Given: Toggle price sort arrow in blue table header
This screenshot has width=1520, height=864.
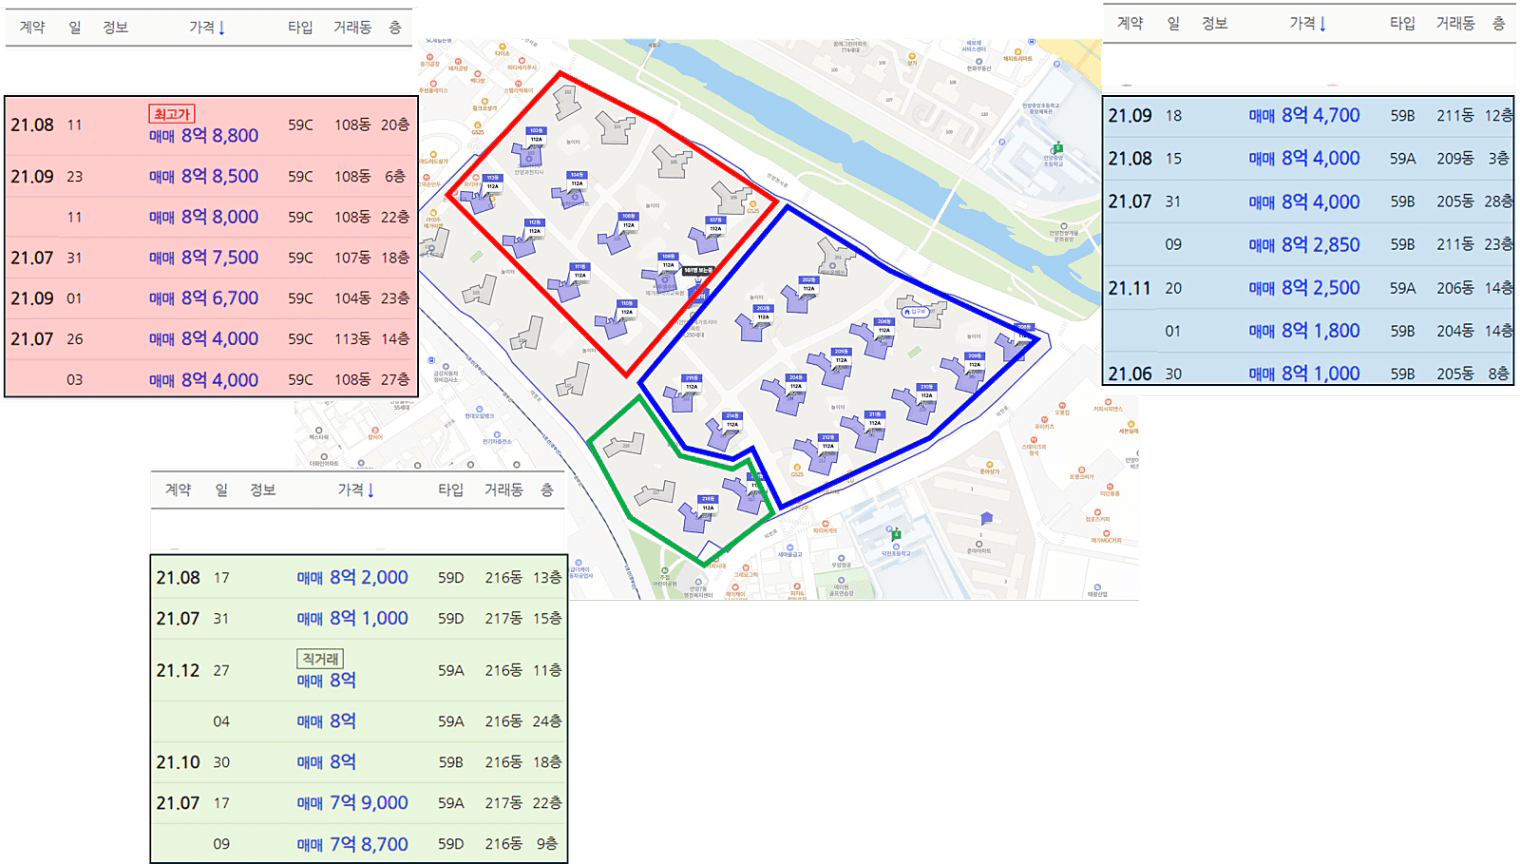Looking at the screenshot, I should point(1322,24).
